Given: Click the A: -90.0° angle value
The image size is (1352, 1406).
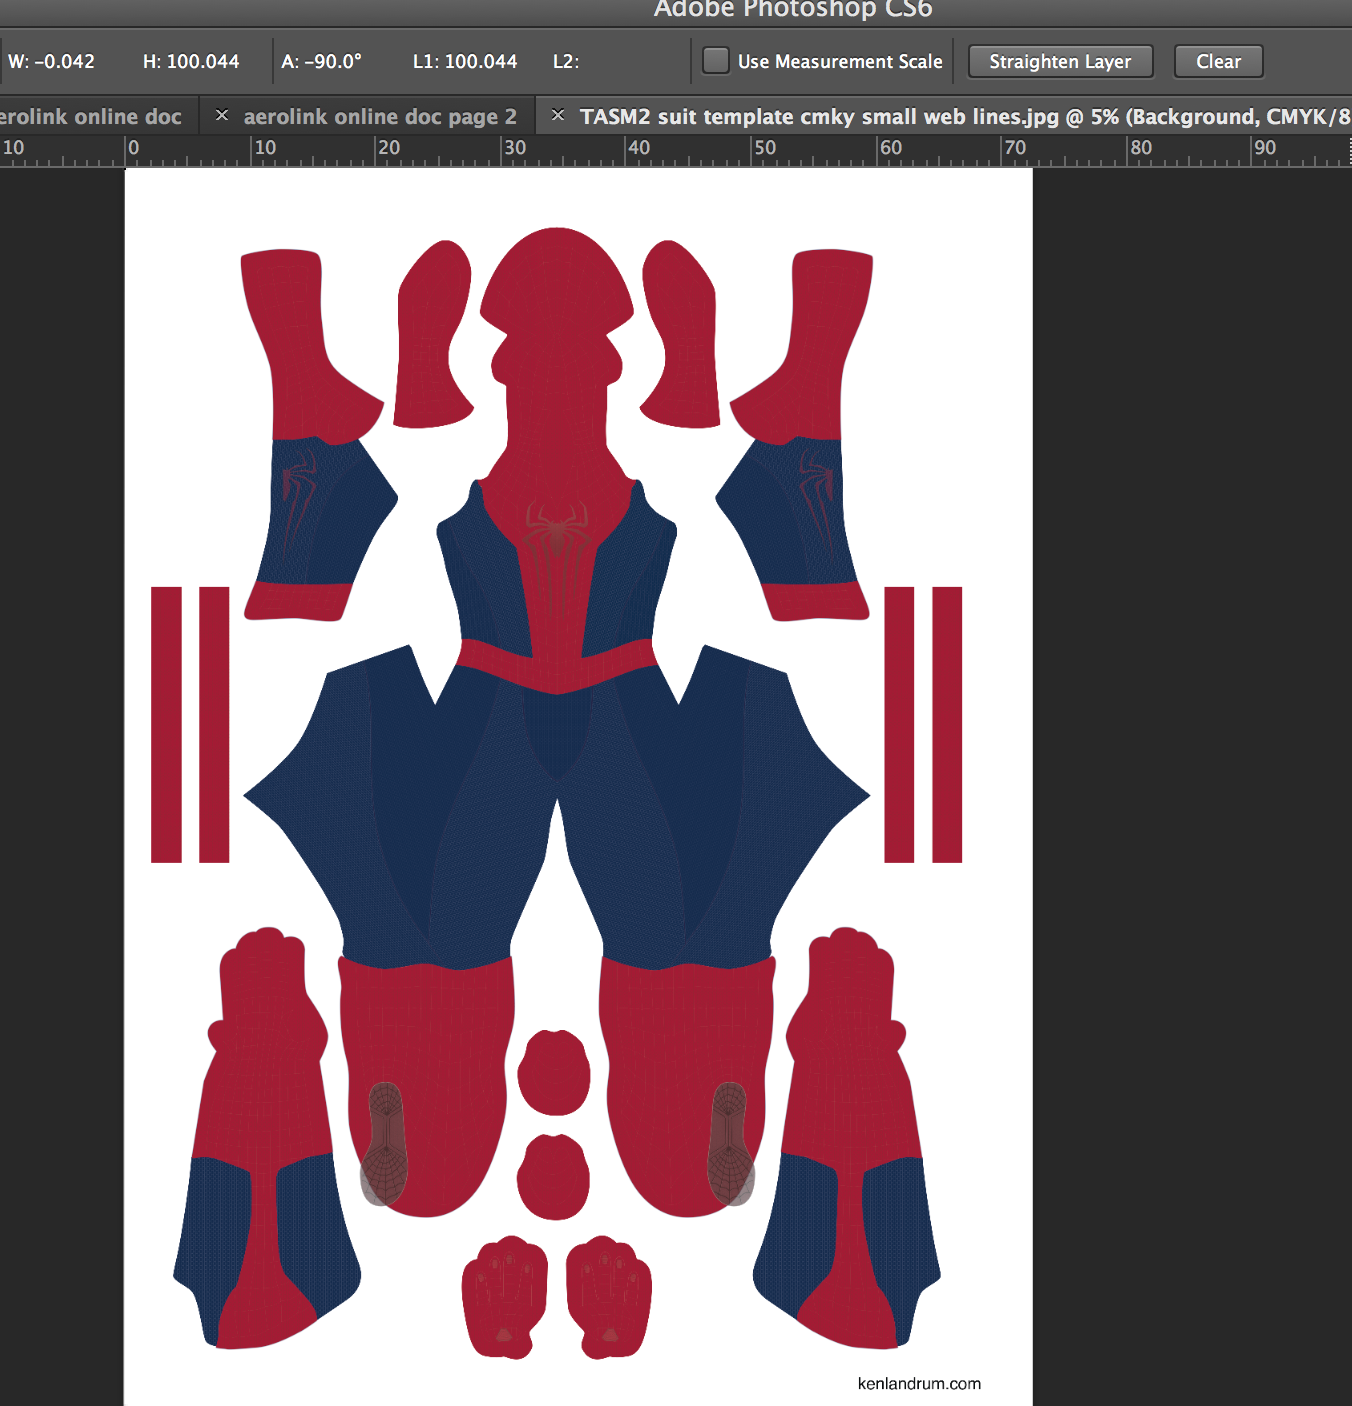Looking at the screenshot, I should 321,61.
